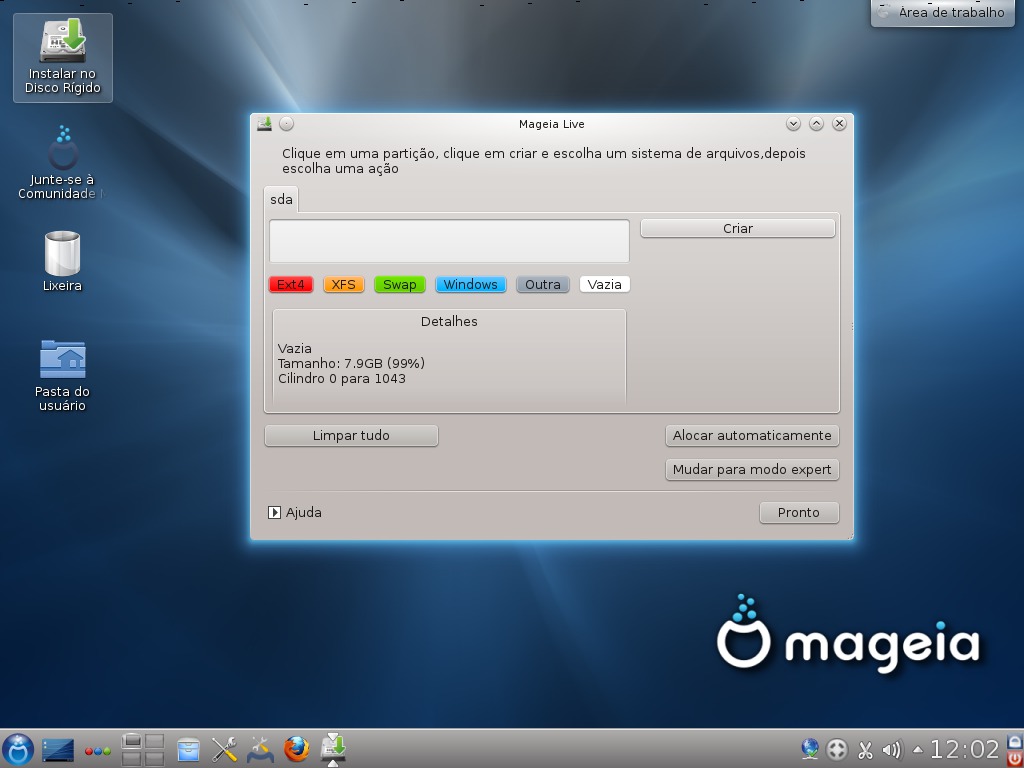Expand the Ajuda help section
1024x768 pixels.
pyautogui.click(x=295, y=513)
